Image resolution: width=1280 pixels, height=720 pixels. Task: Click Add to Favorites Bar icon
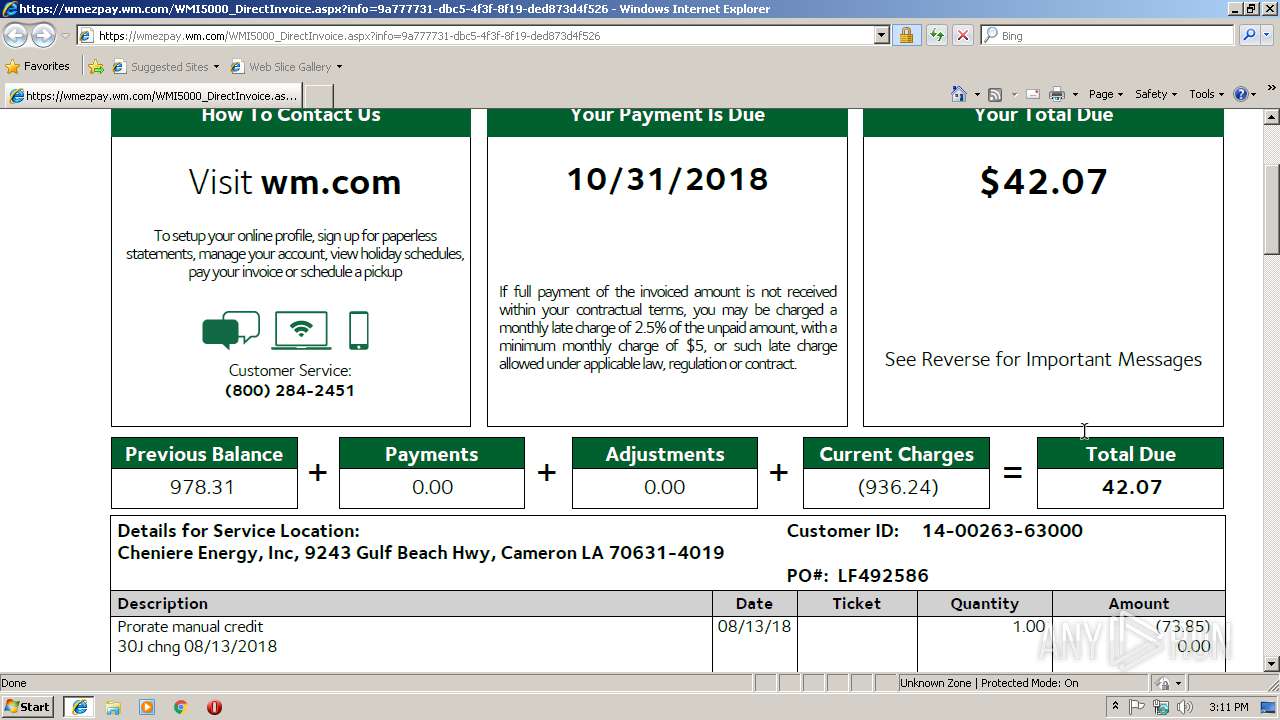(96, 67)
